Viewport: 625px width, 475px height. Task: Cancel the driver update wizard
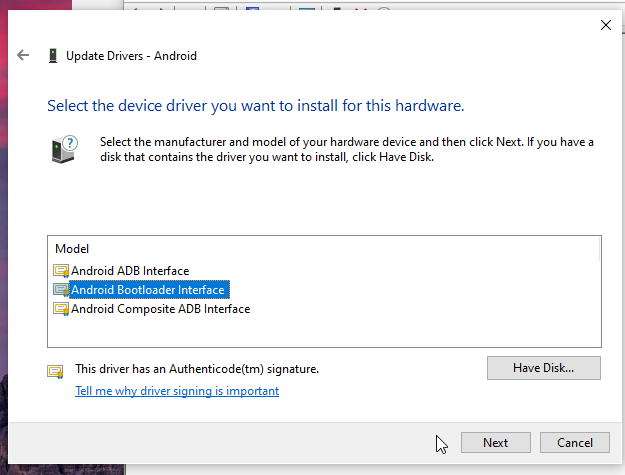point(575,443)
